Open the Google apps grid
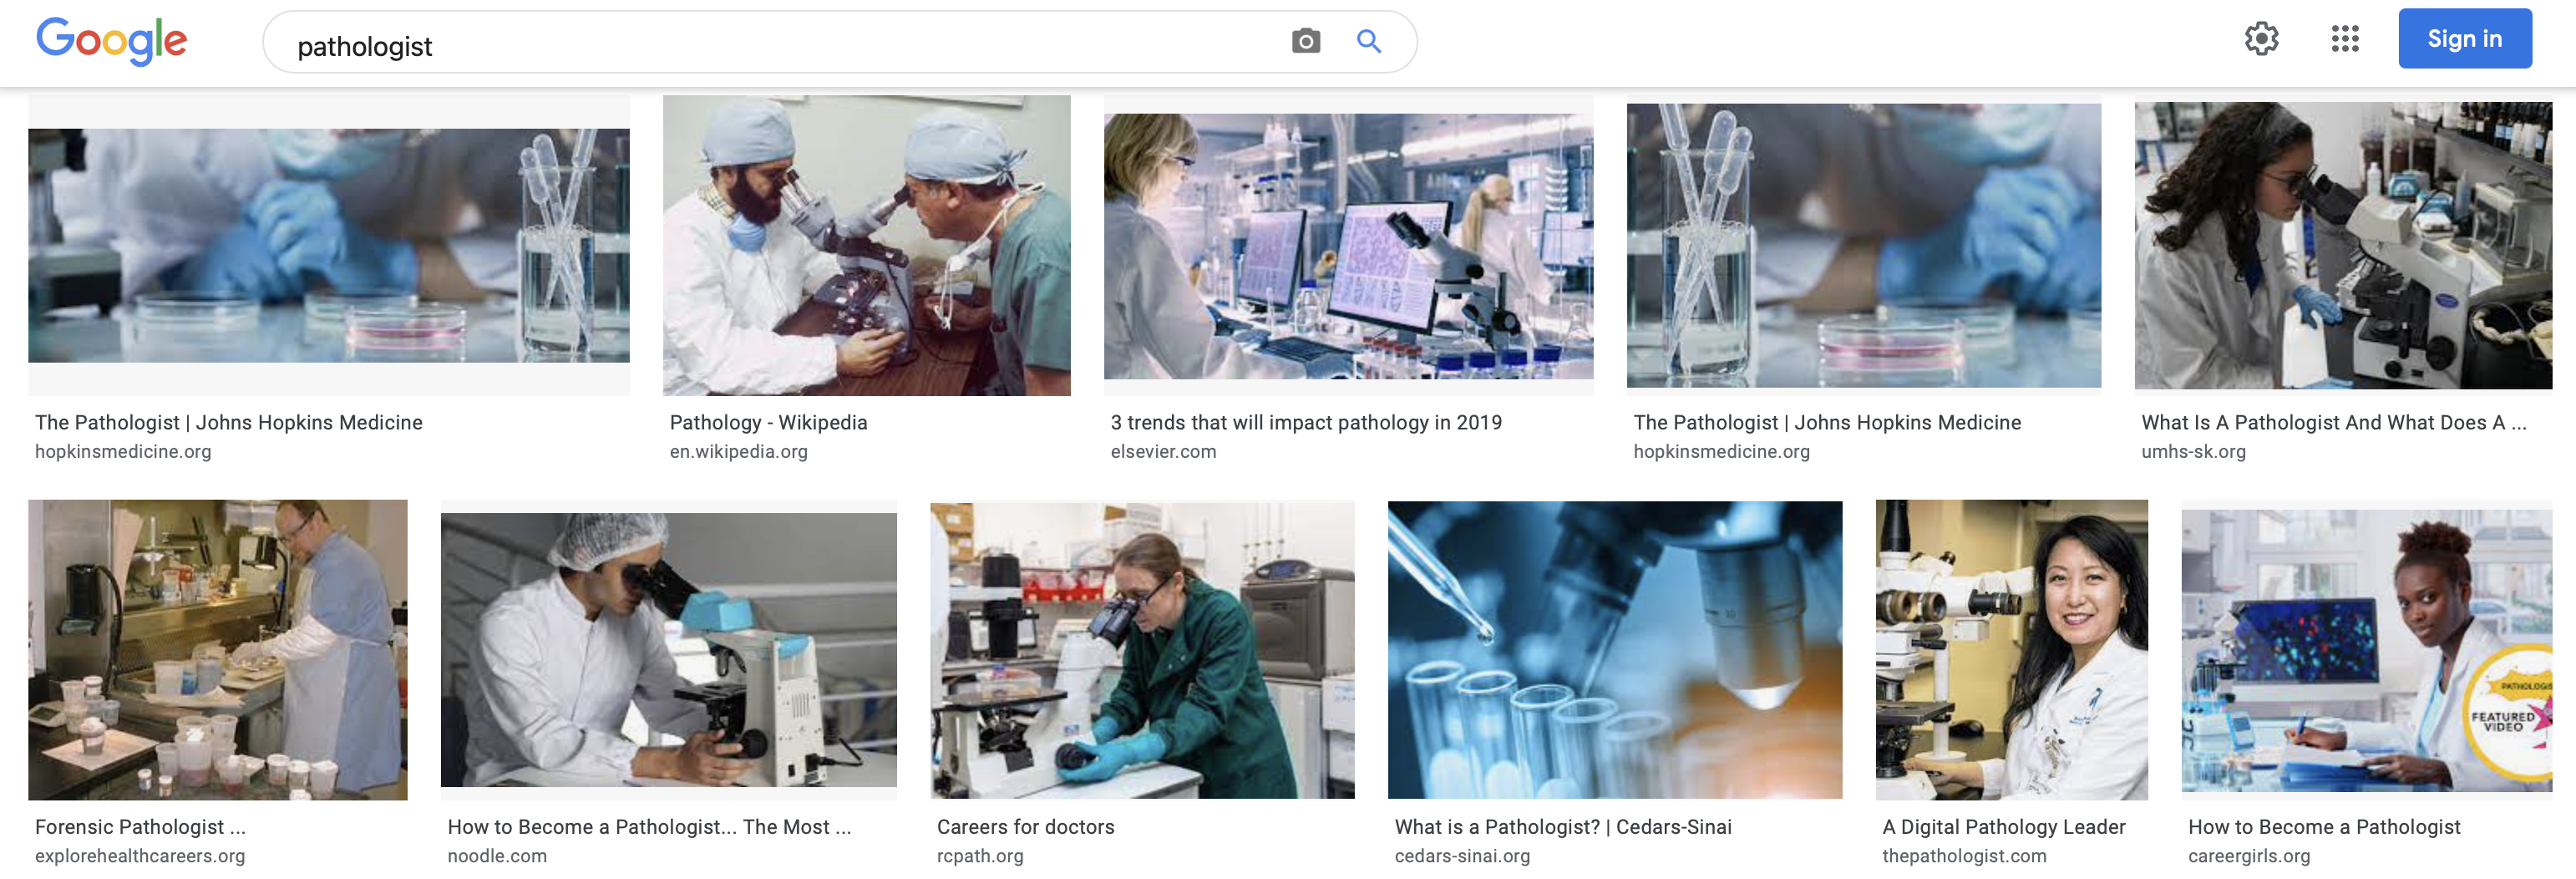The width and height of the screenshot is (2576, 879). pyautogui.click(x=2344, y=39)
